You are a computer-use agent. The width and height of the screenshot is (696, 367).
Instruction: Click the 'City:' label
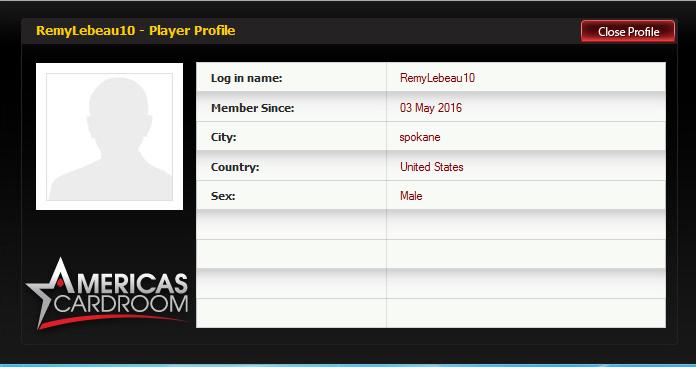[223, 137]
